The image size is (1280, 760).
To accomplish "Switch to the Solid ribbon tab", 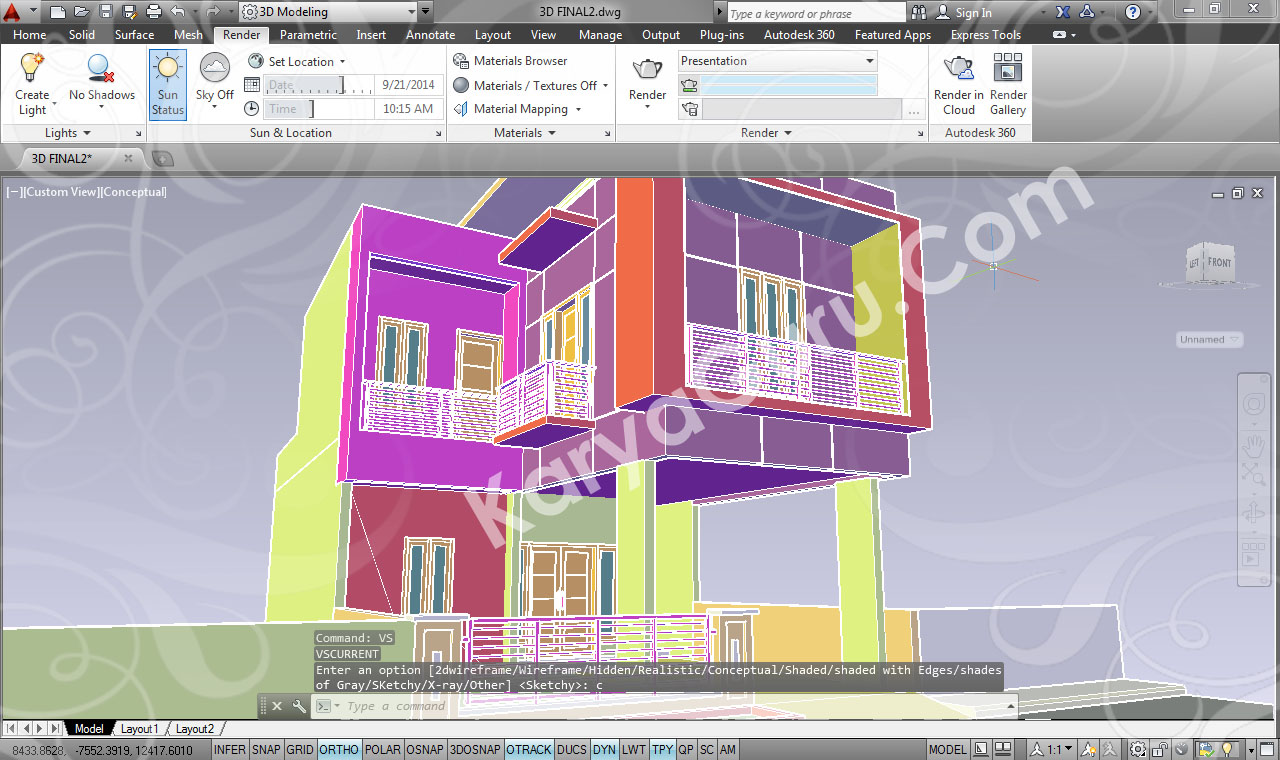I will (82, 35).
